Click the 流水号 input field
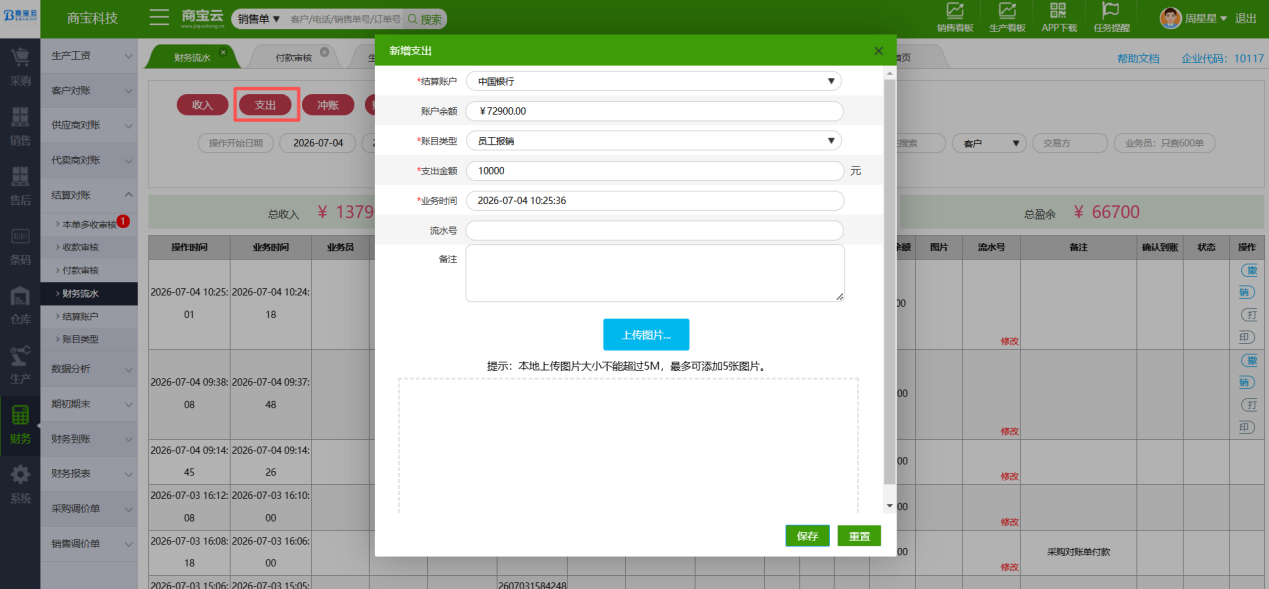Screen dimensions: 1269x589 (x=655, y=231)
